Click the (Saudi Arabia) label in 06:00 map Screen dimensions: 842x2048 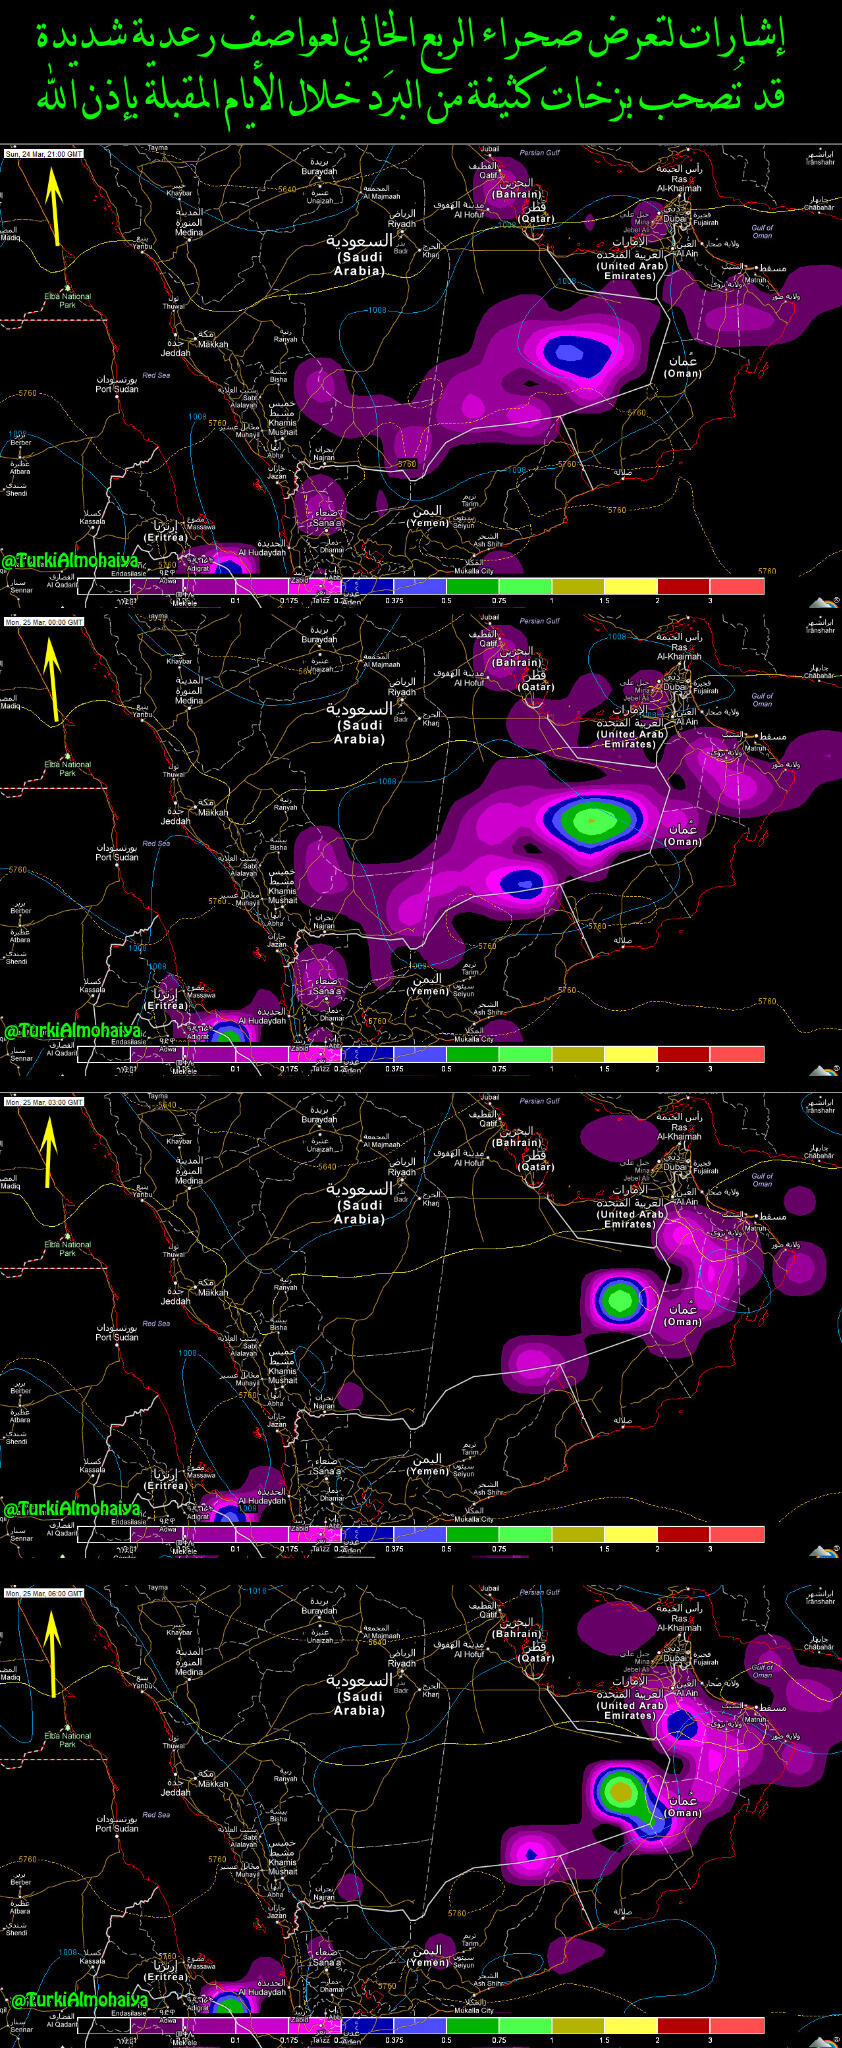pos(359,1703)
